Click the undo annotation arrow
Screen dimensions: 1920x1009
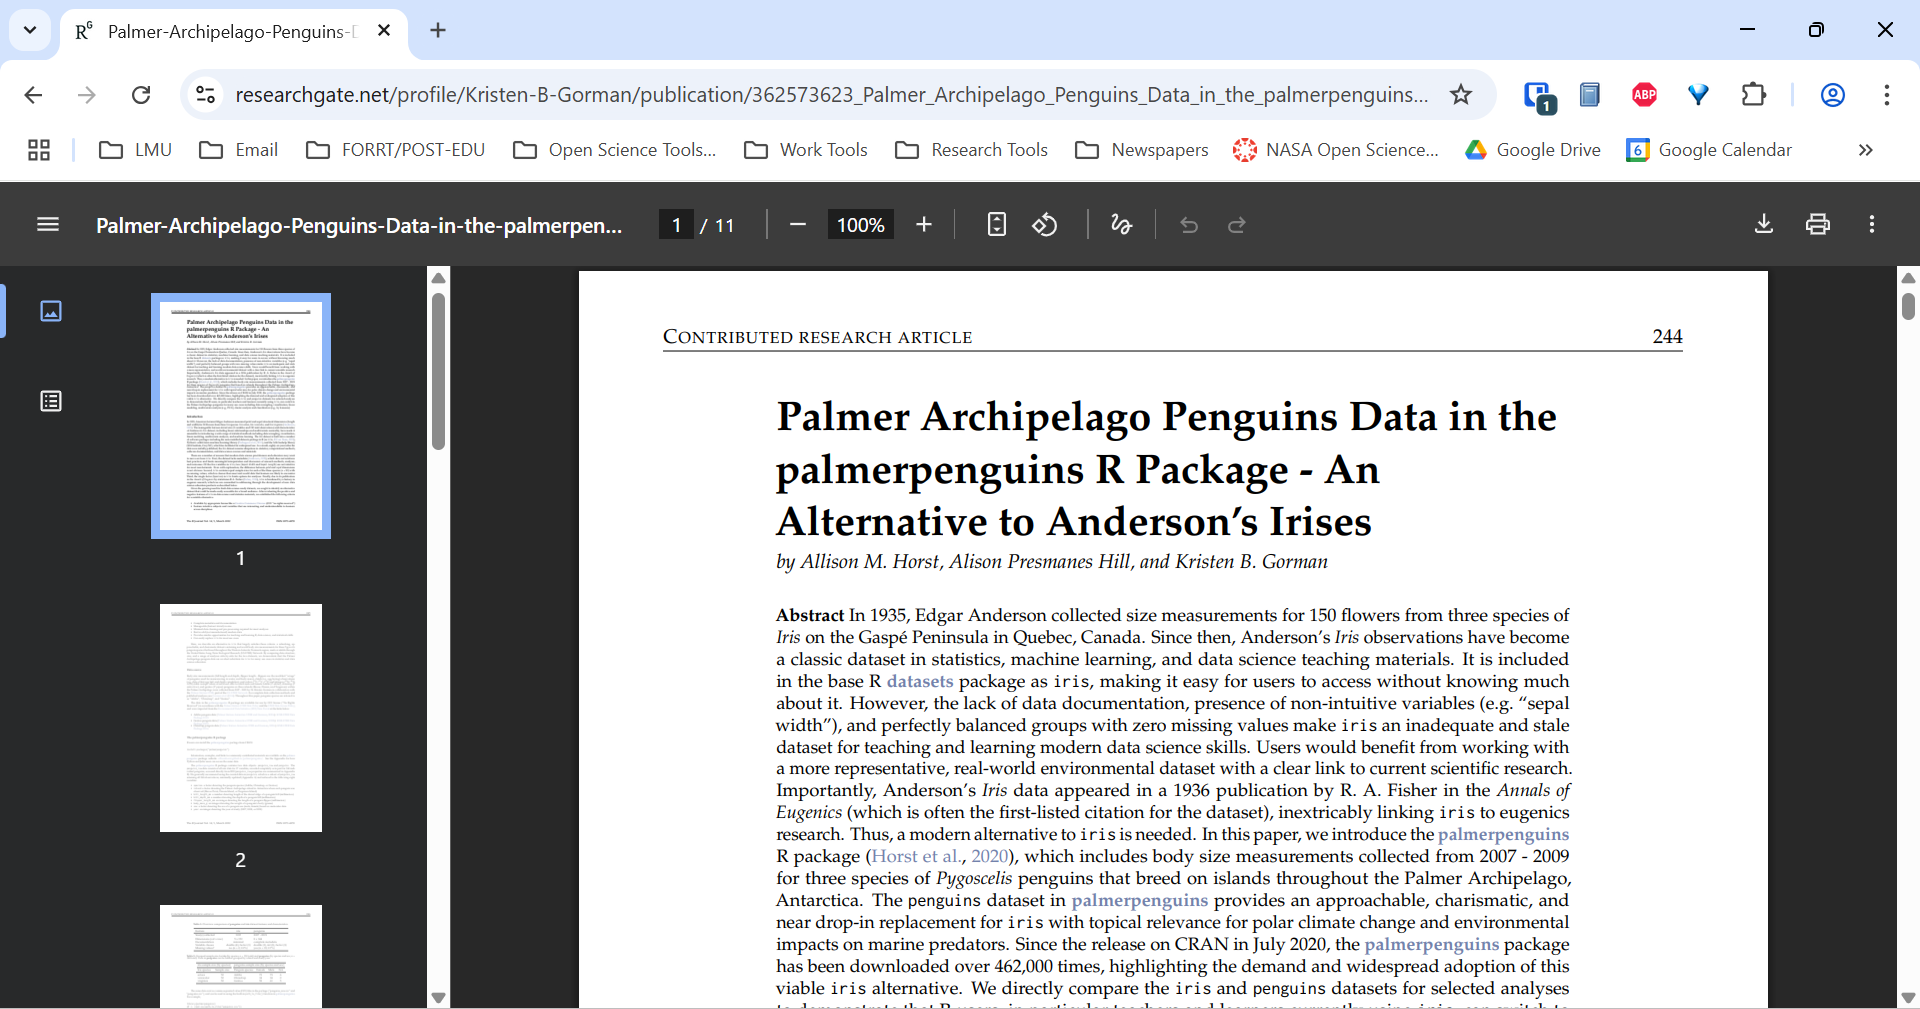(1189, 225)
